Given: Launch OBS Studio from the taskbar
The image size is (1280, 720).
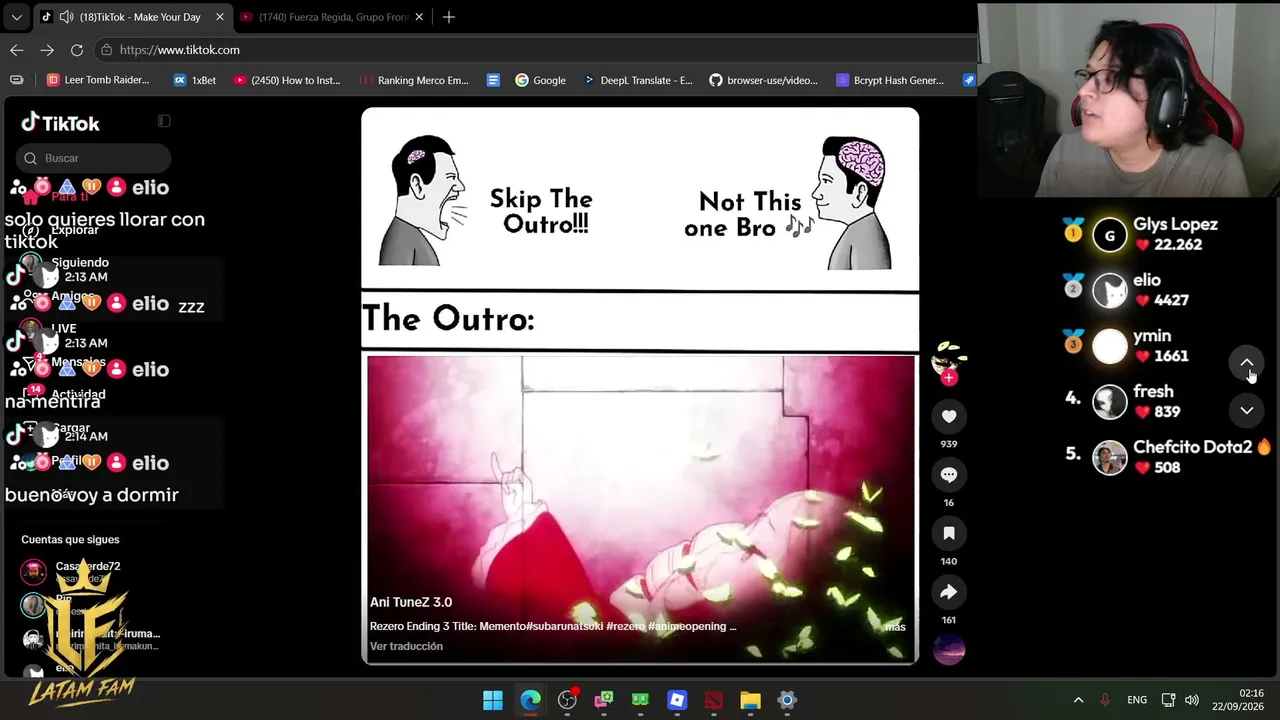Looking at the screenshot, I should pos(567,700).
